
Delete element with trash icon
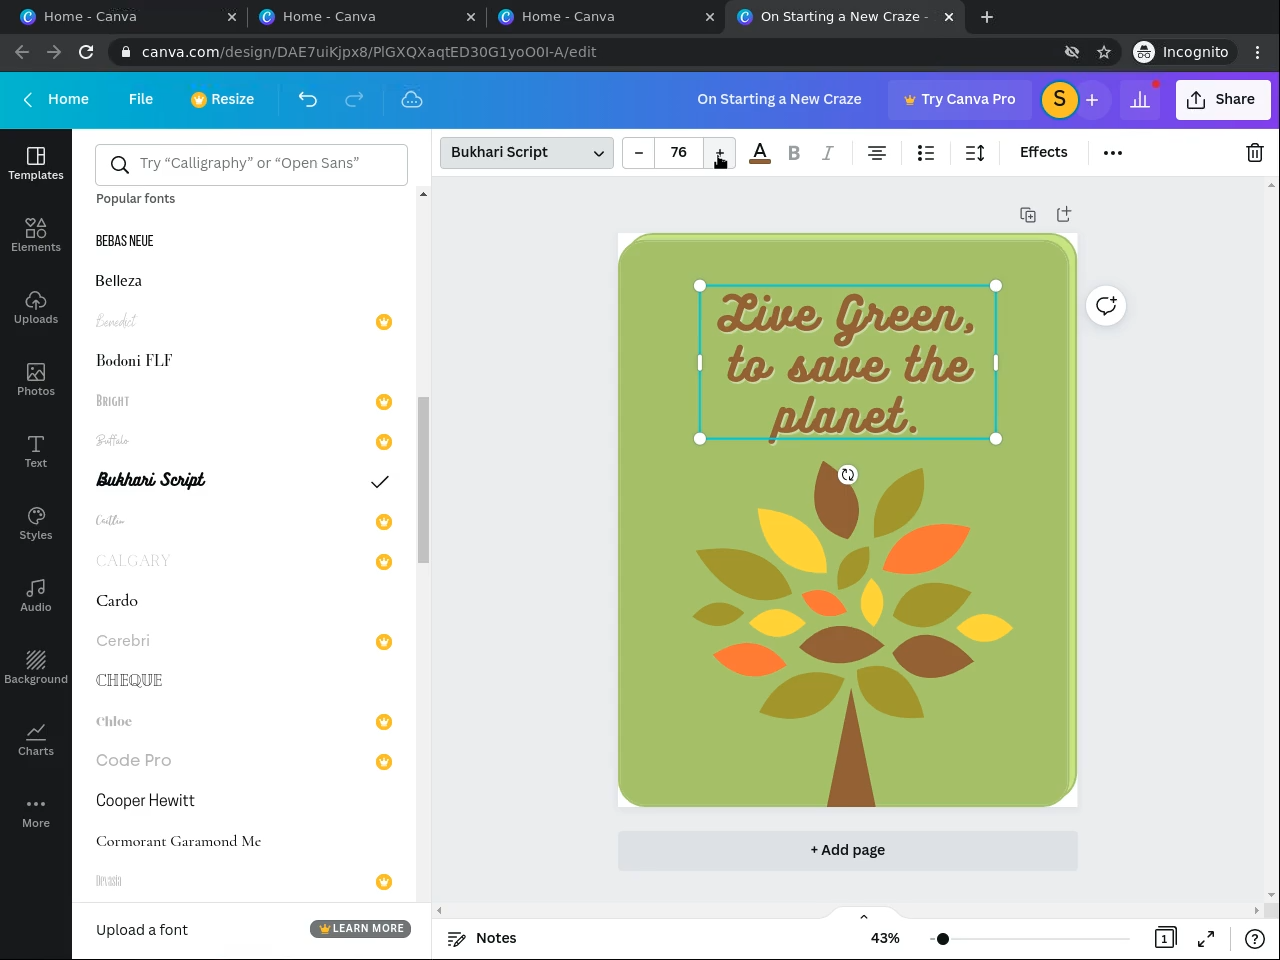tap(1254, 153)
